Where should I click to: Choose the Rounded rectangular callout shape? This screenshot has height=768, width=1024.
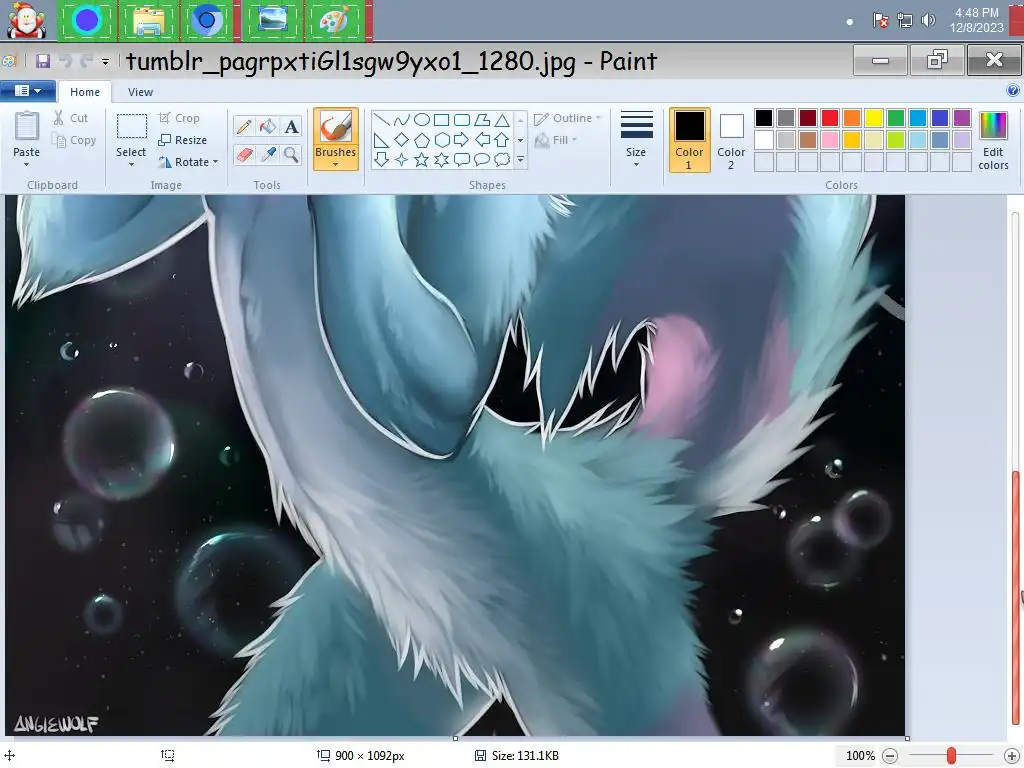(462, 159)
